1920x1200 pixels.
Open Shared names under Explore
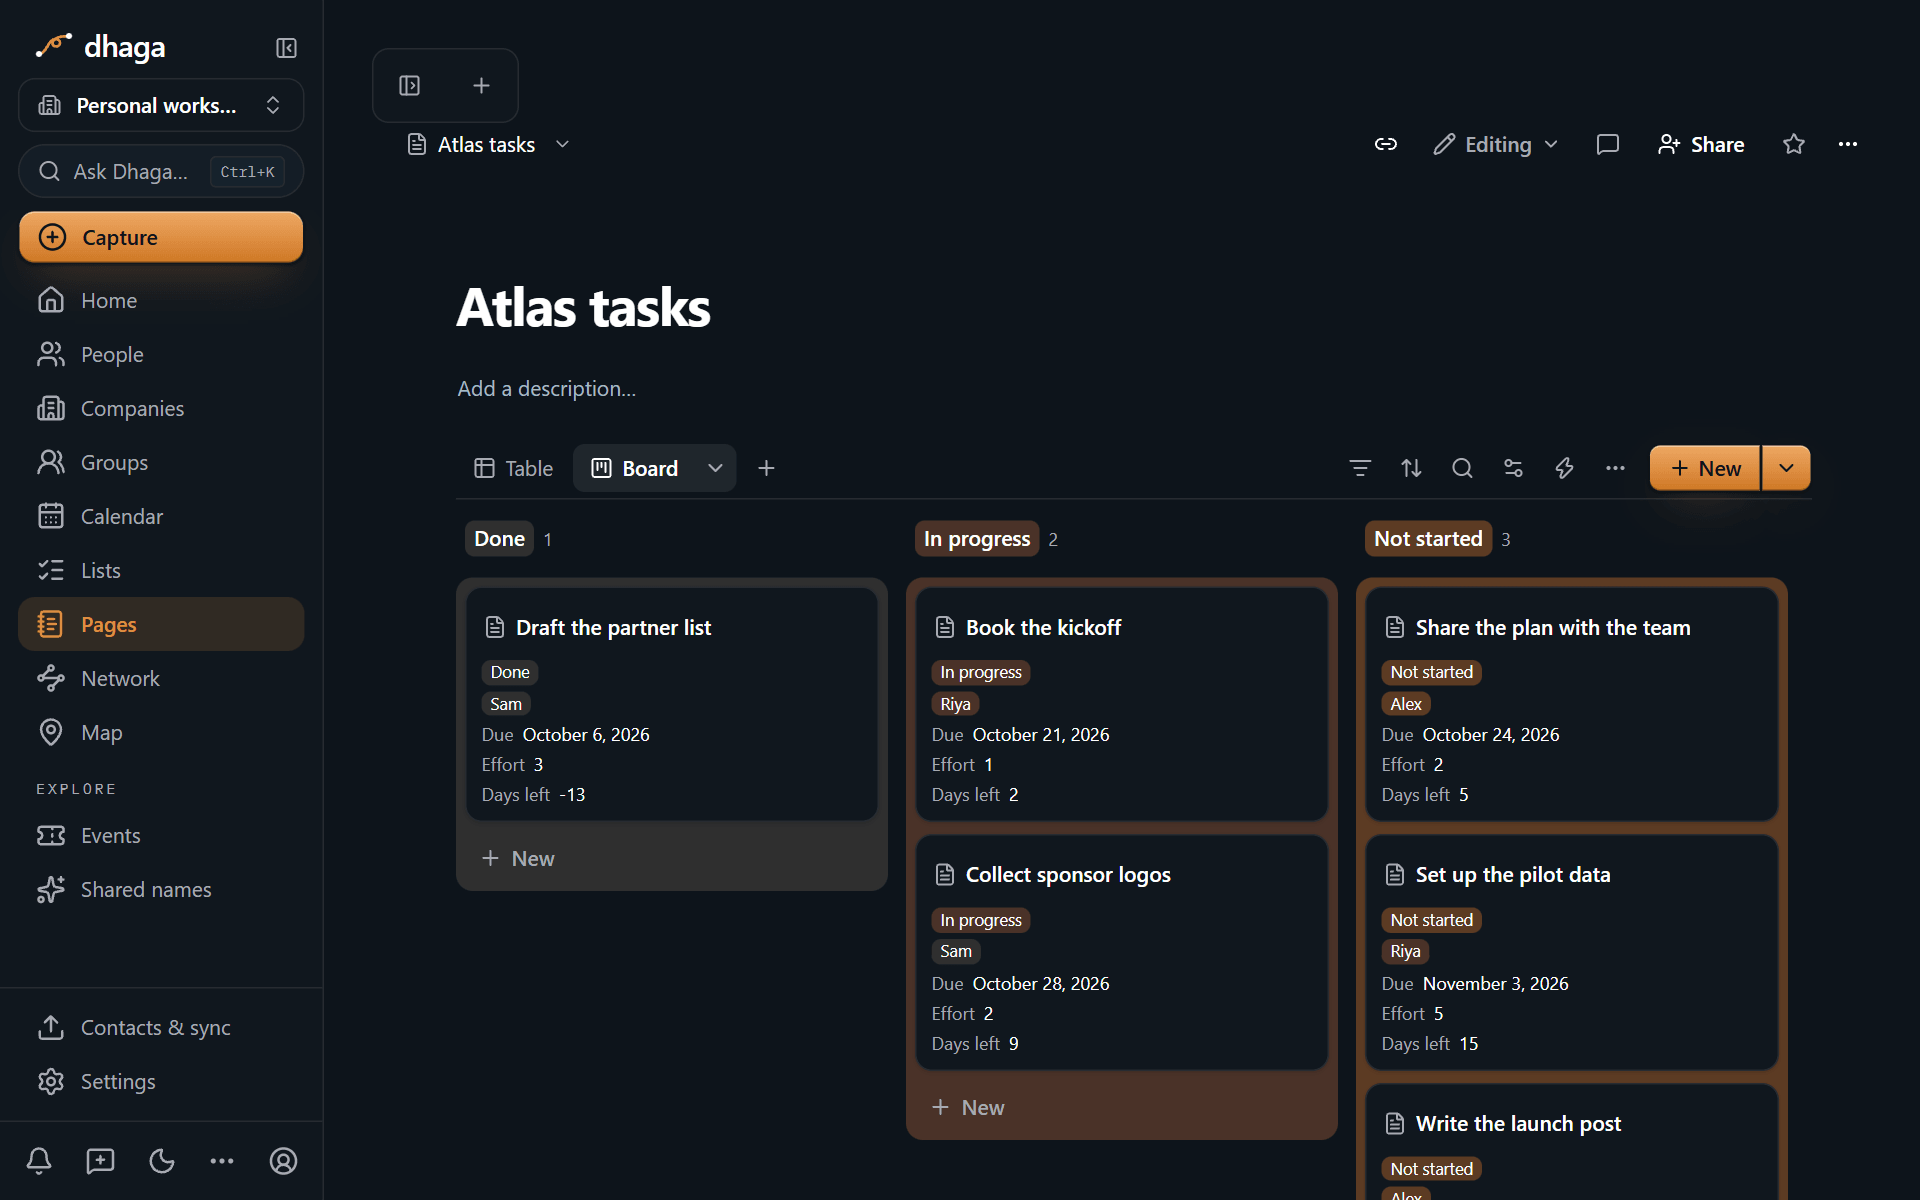pyautogui.click(x=161, y=889)
